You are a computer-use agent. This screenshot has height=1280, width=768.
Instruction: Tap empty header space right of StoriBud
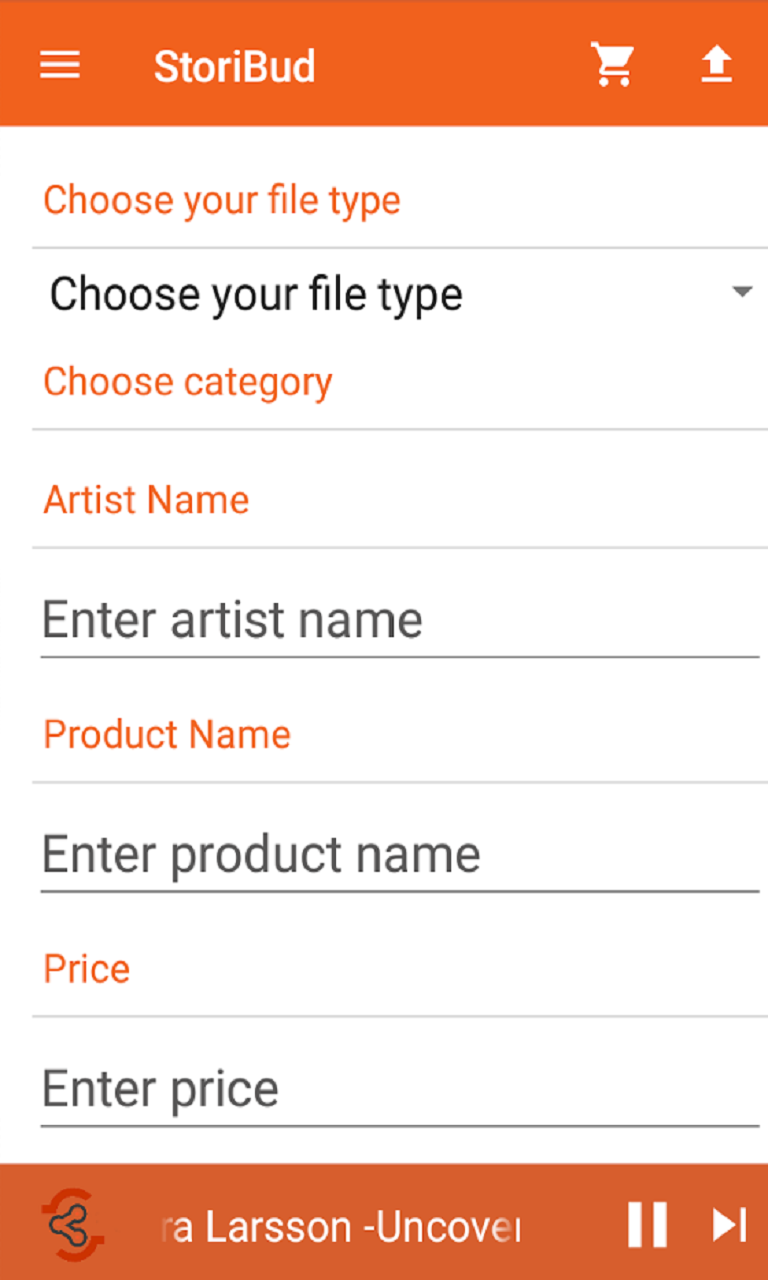coord(450,66)
